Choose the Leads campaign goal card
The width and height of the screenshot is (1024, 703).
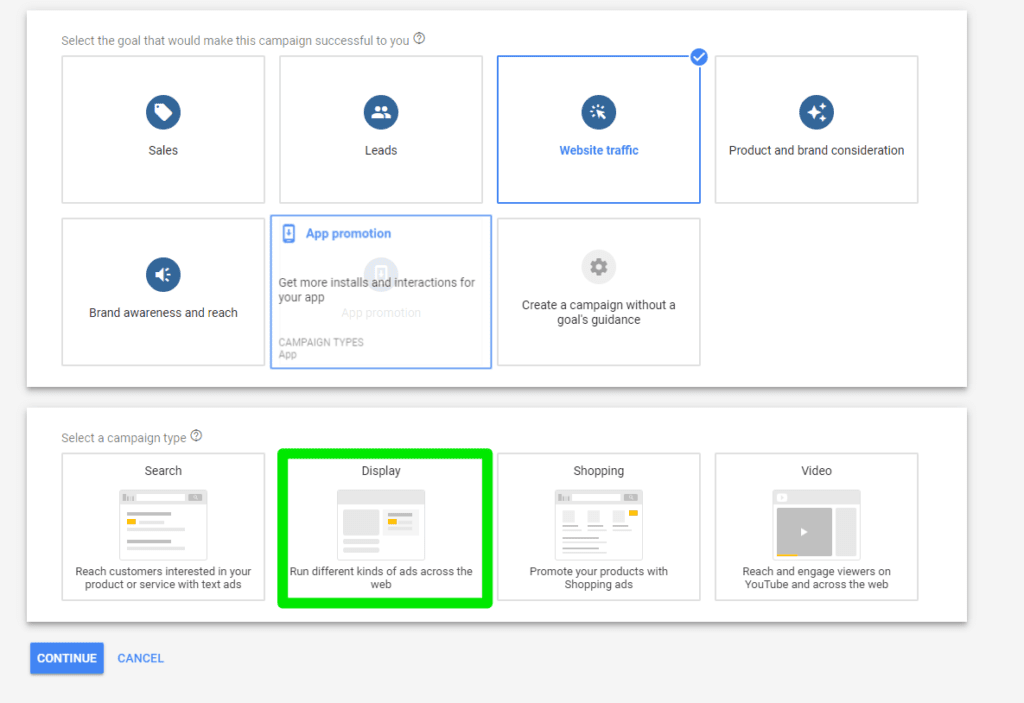coord(380,129)
